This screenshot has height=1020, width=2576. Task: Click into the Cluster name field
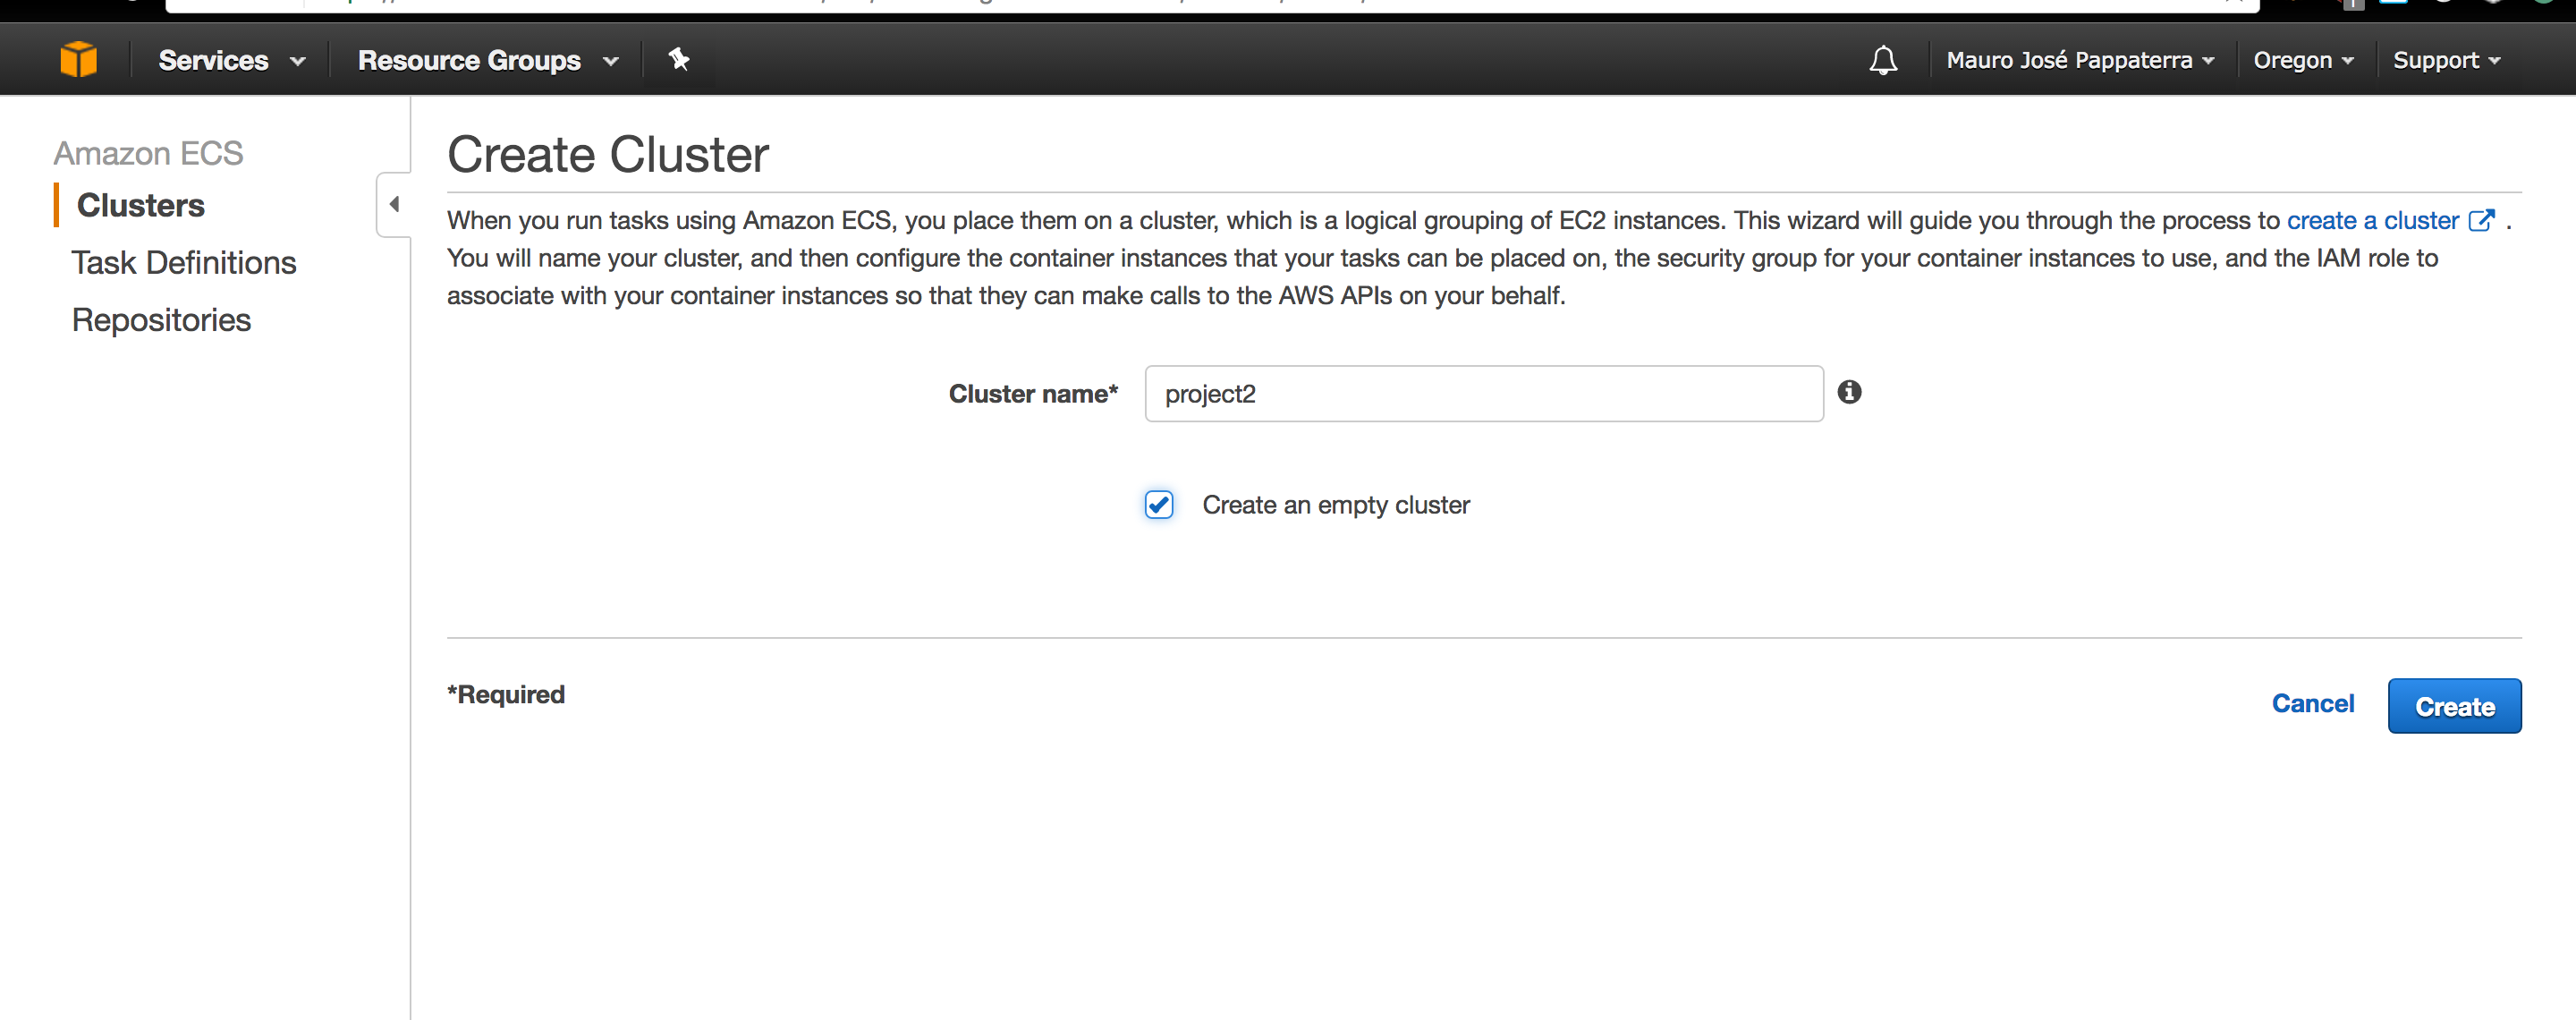click(x=1483, y=394)
